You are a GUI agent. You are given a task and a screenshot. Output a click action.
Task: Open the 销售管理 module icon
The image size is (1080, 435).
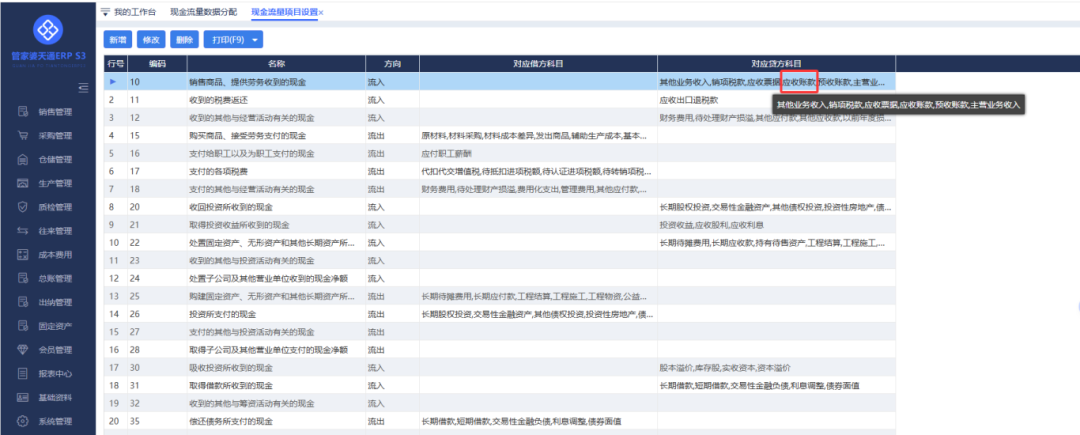pos(23,112)
